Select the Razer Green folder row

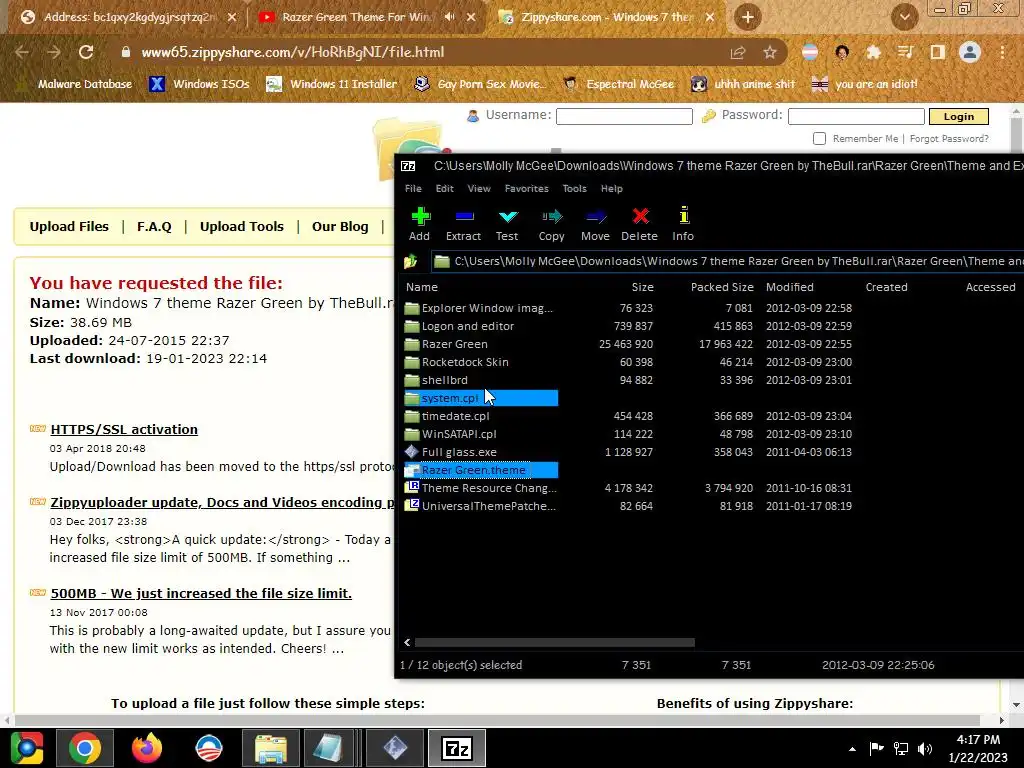point(455,344)
